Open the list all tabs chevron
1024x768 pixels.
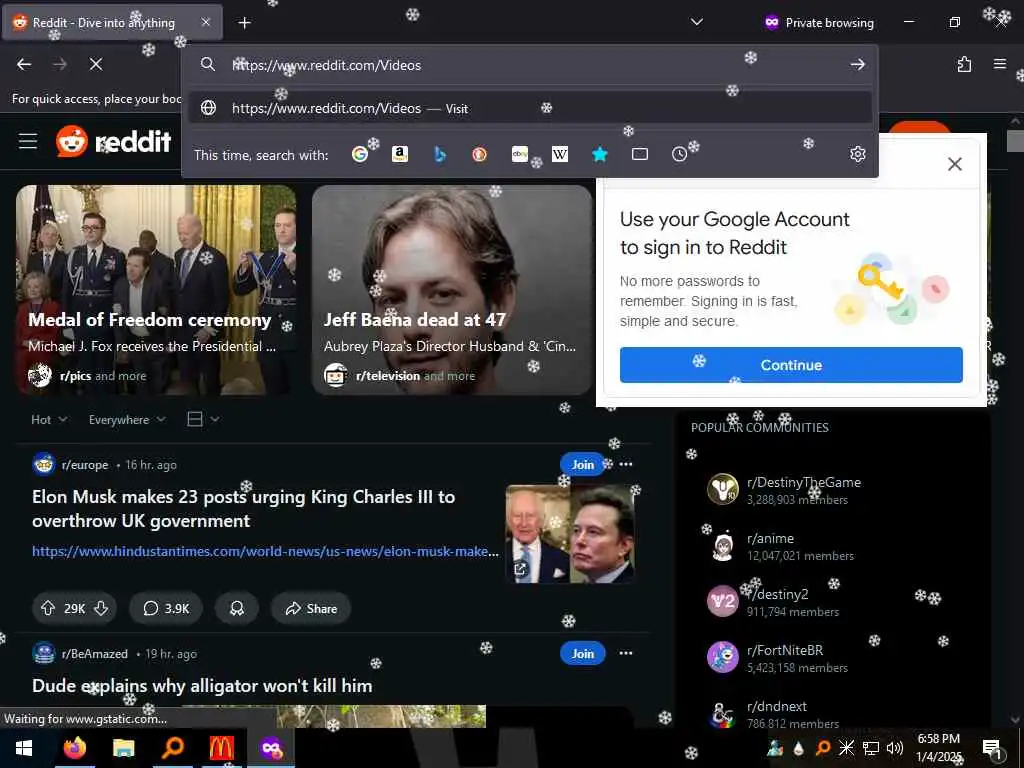pyautogui.click(x=697, y=22)
